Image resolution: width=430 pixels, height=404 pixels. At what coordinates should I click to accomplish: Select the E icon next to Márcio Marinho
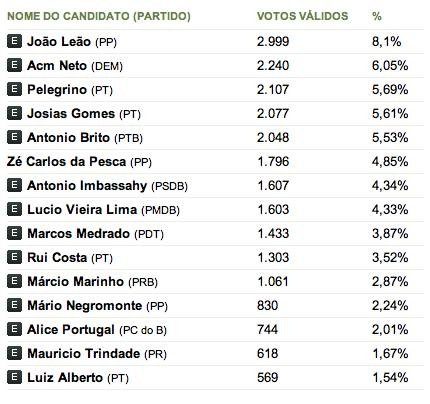(x=14, y=281)
